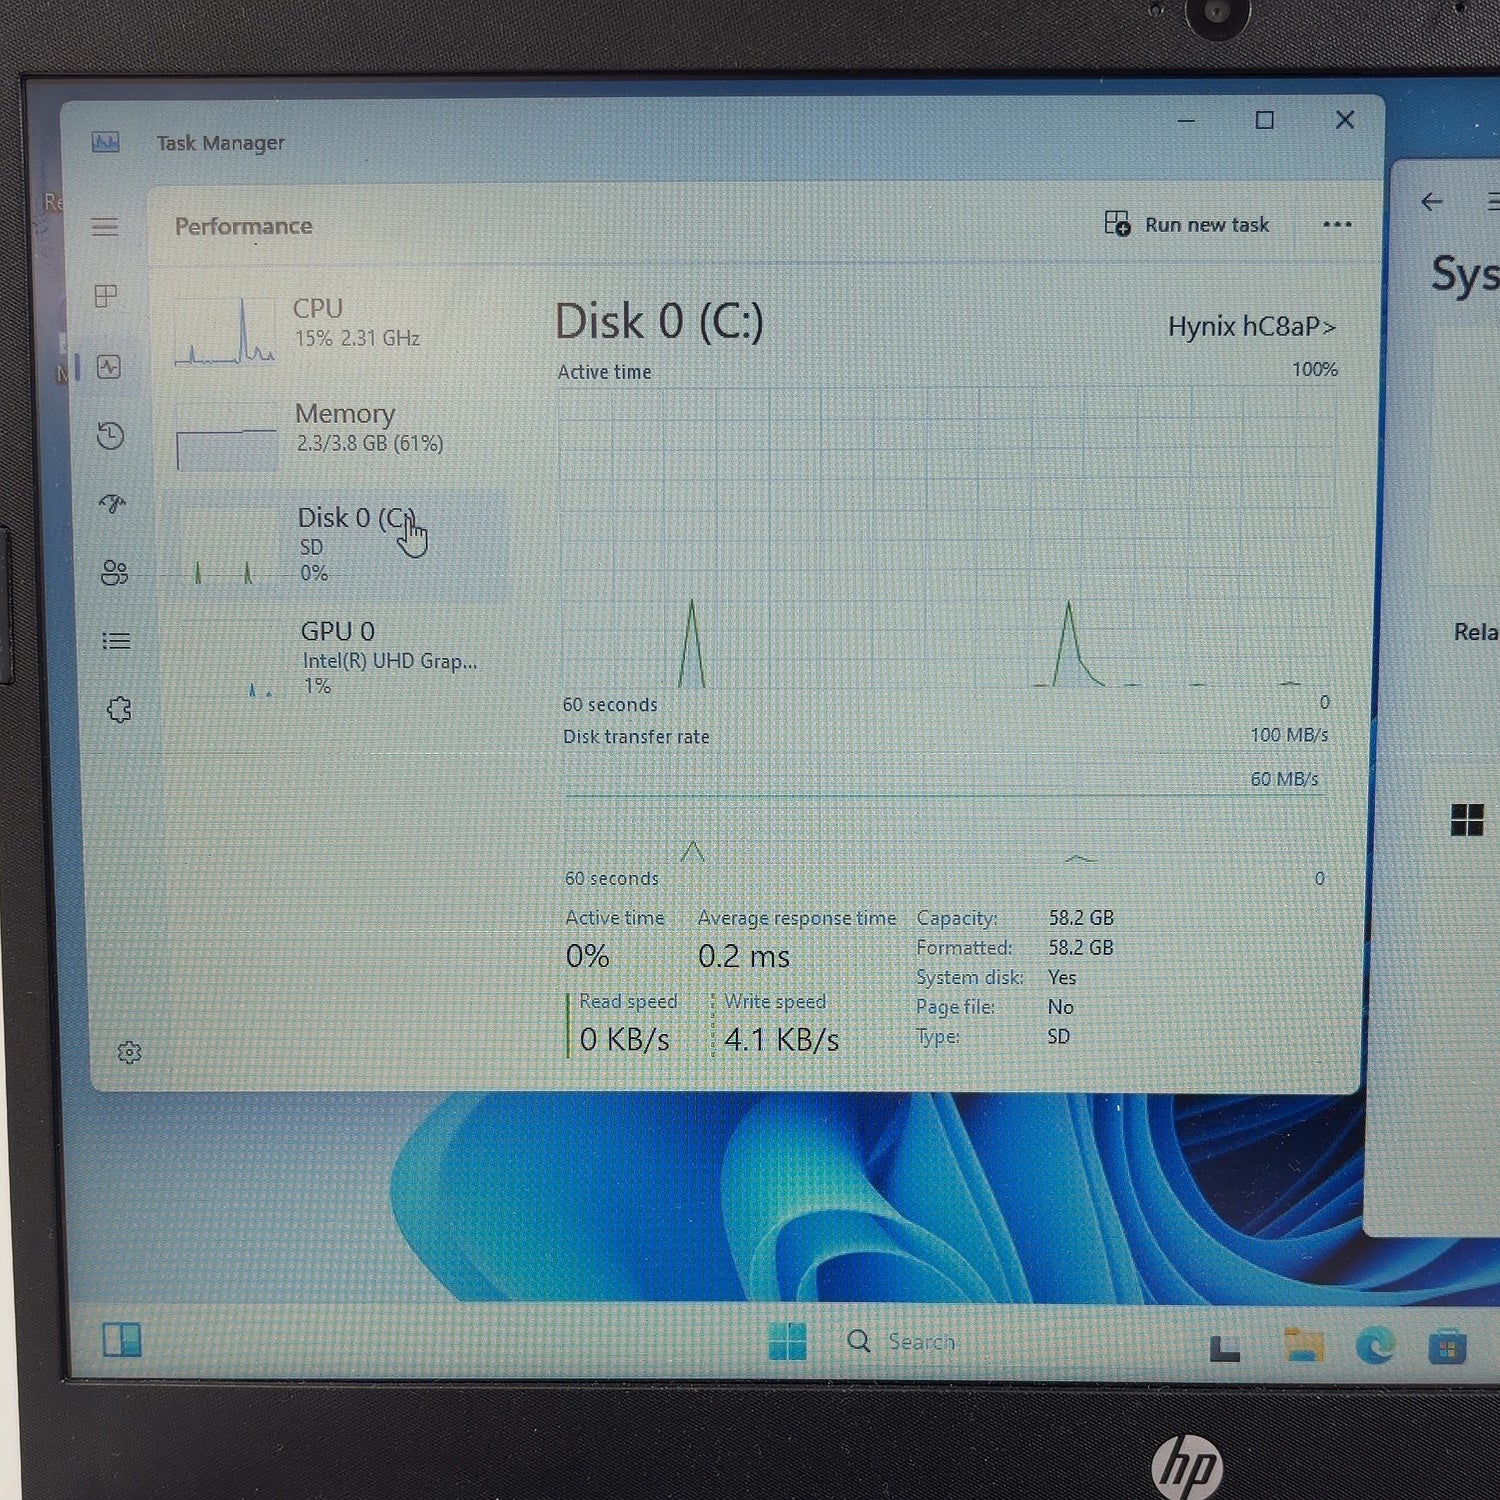
Task: Open the Windows Start button on taskbar
Action: (787, 1341)
